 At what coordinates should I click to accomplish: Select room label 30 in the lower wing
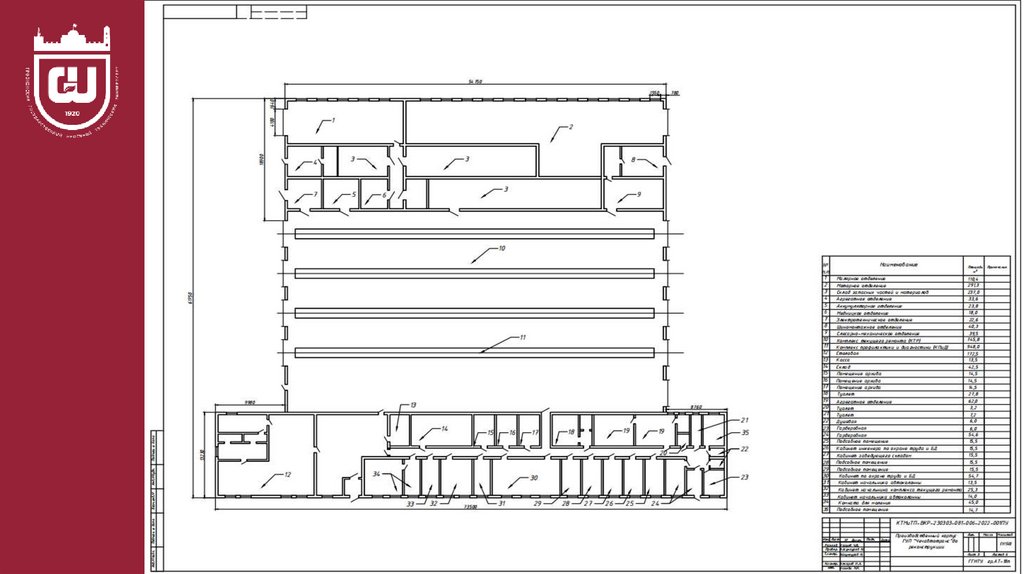[534, 478]
